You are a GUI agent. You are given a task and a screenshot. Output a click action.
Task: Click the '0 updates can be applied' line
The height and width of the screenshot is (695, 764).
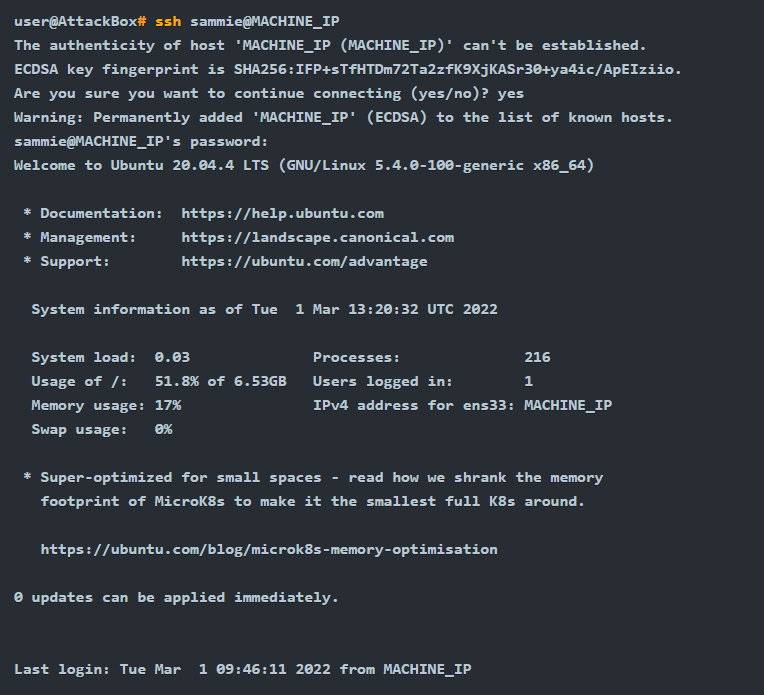pyautogui.click(x=176, y=597)
